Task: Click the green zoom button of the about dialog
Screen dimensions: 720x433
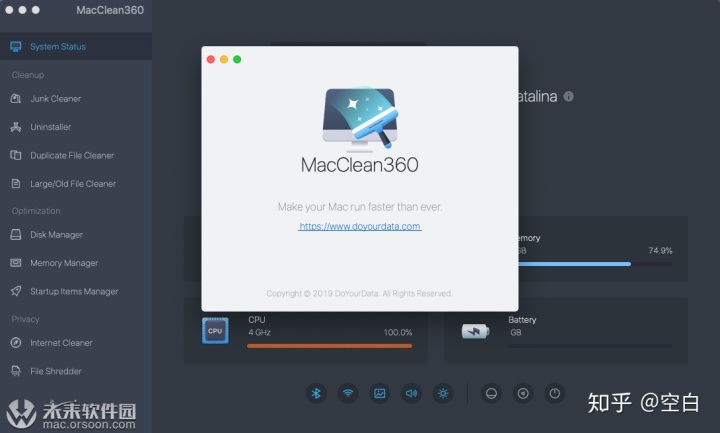Action: pos(237,59)
